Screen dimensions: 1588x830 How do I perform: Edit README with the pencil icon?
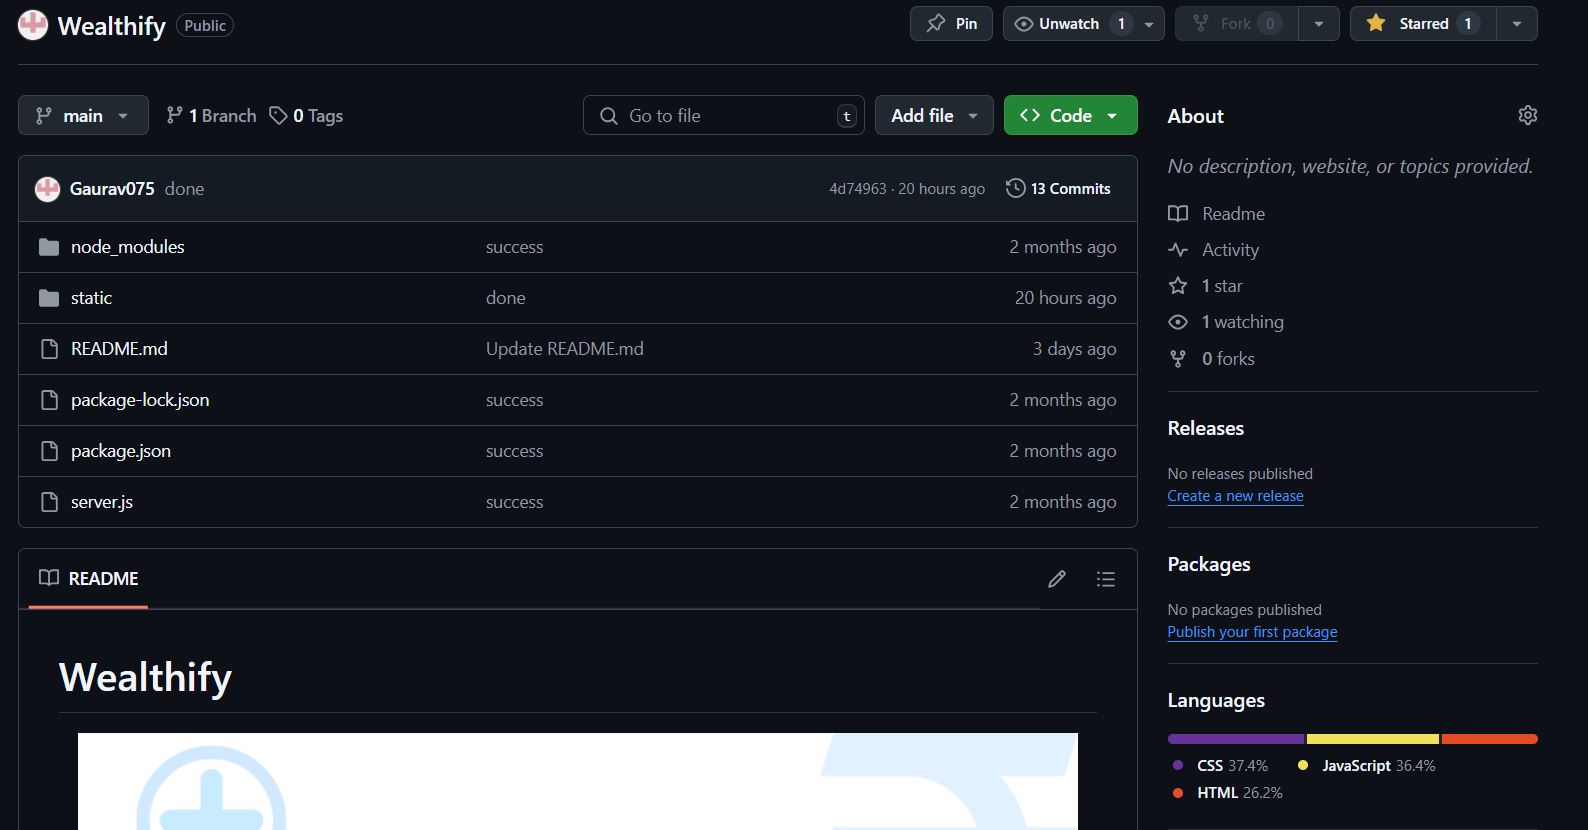pos(1056,579)
